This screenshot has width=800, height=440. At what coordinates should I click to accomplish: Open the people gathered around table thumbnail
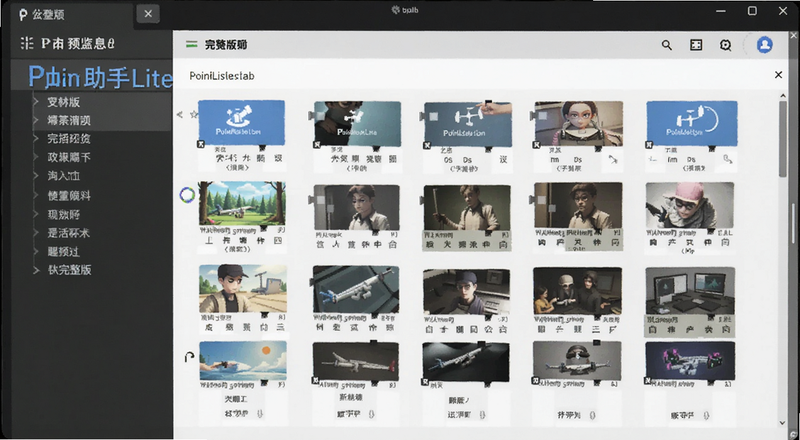click(578, 291)
